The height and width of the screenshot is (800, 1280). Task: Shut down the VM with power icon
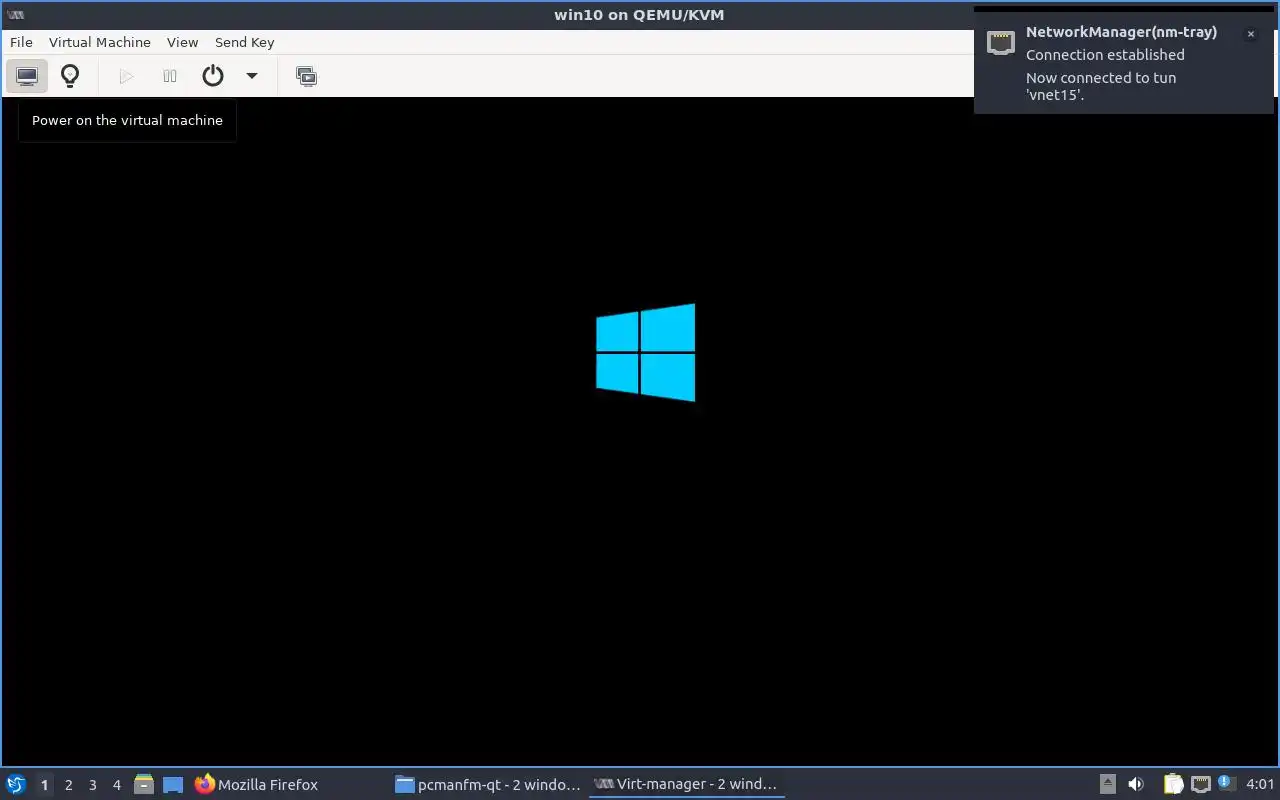pyautogui.click(x=213, y=76)
